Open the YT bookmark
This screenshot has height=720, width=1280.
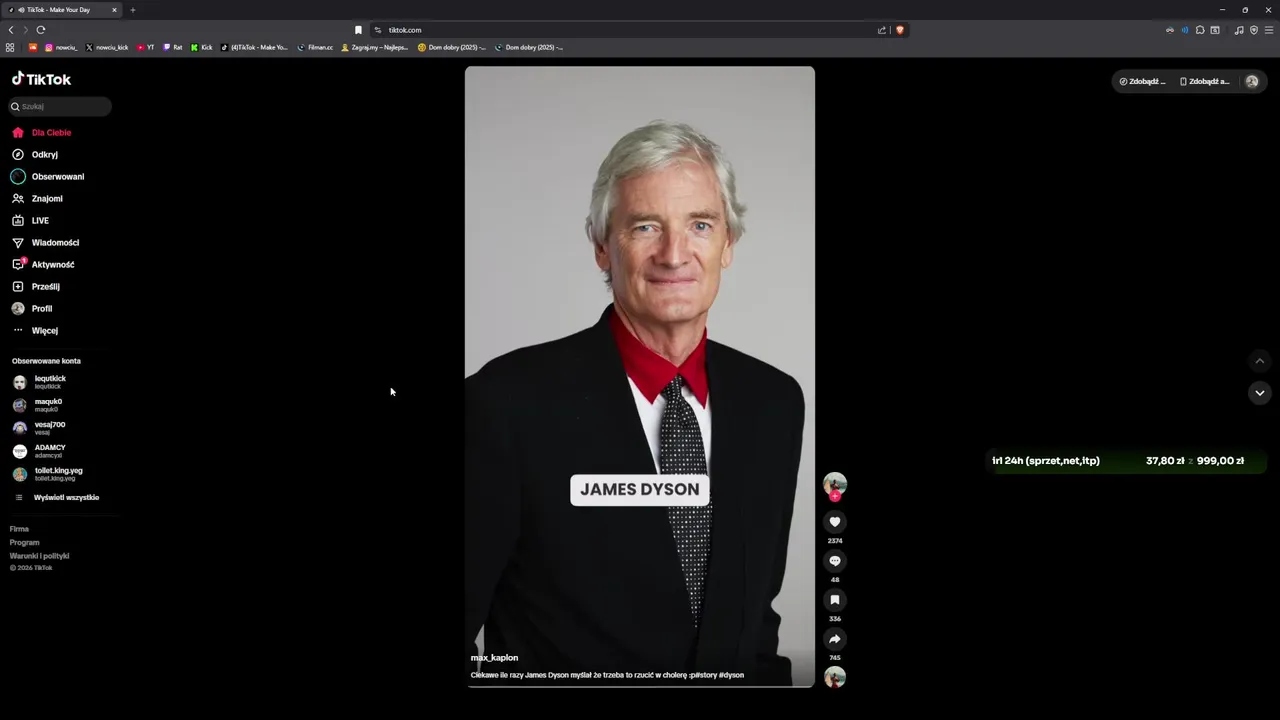tap(146, 47)
